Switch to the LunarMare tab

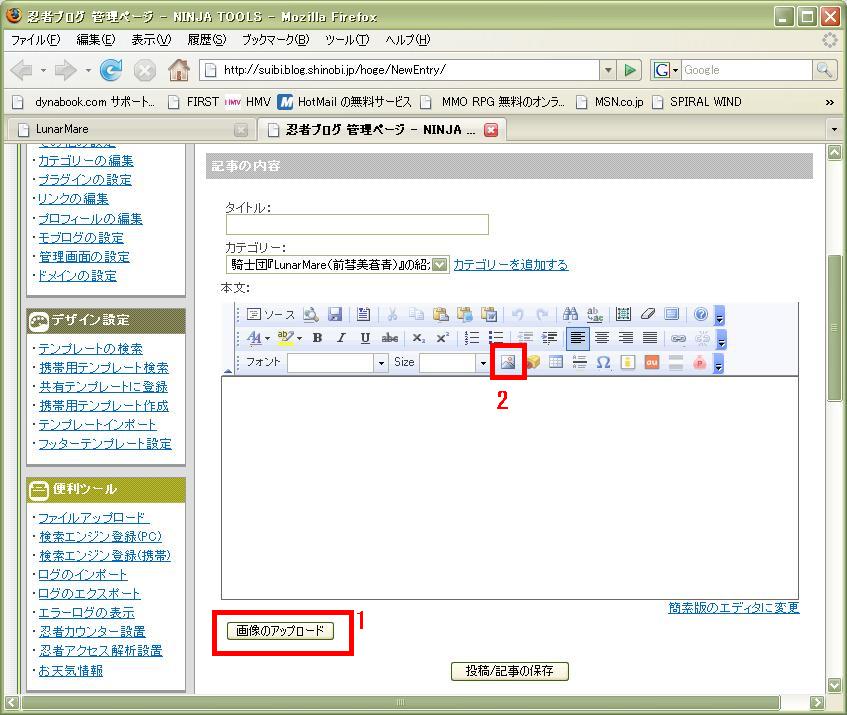[132, 130]
